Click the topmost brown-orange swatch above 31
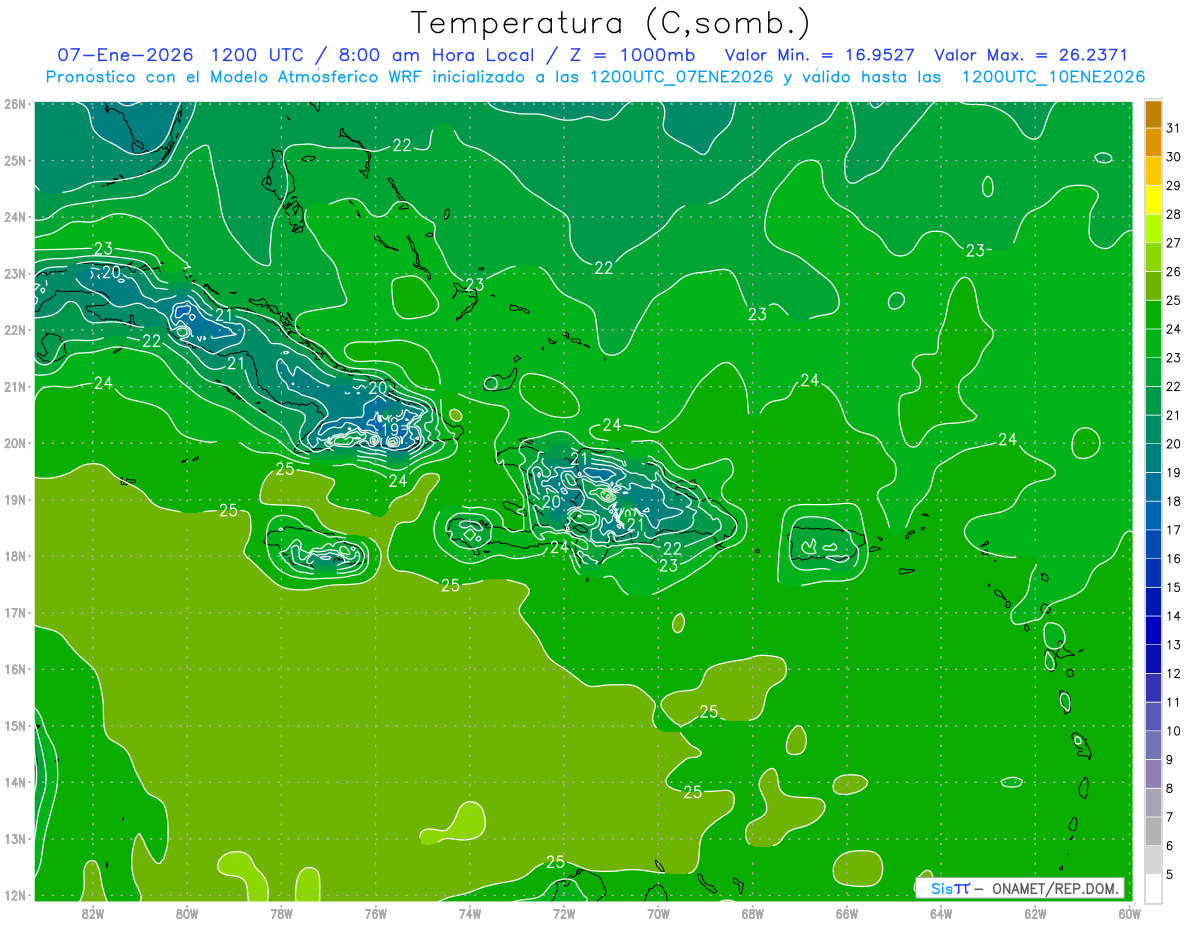This screenshot has height=927, width=1200. [1153, 115]
